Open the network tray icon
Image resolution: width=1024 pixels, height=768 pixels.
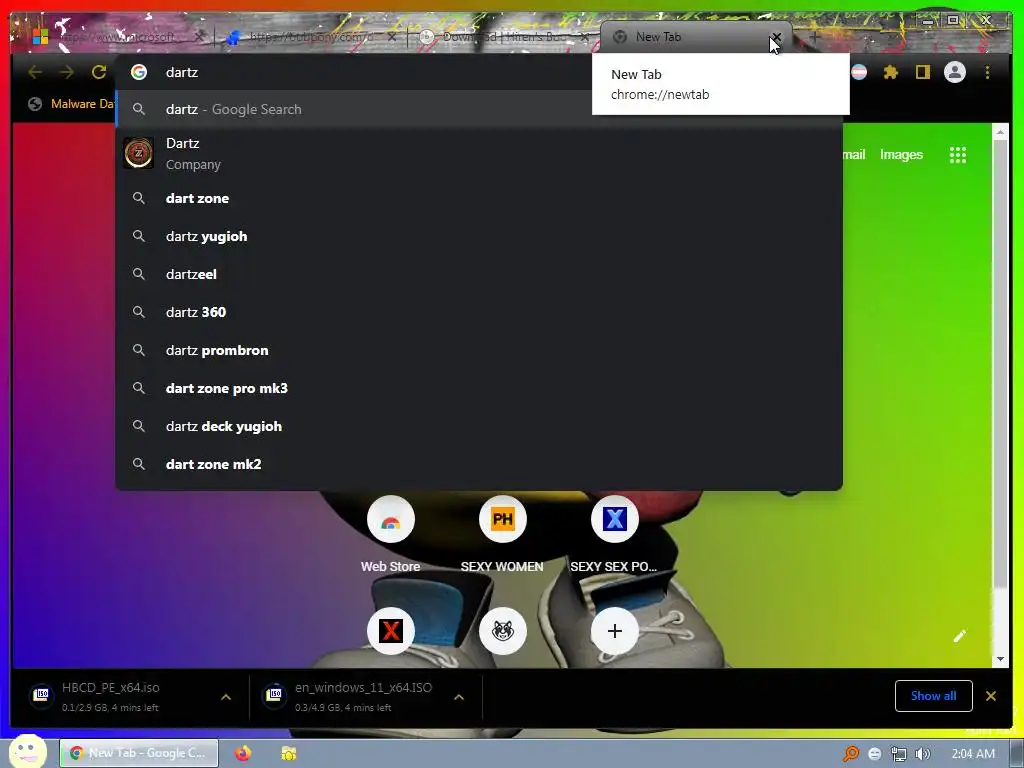point(899,754)
